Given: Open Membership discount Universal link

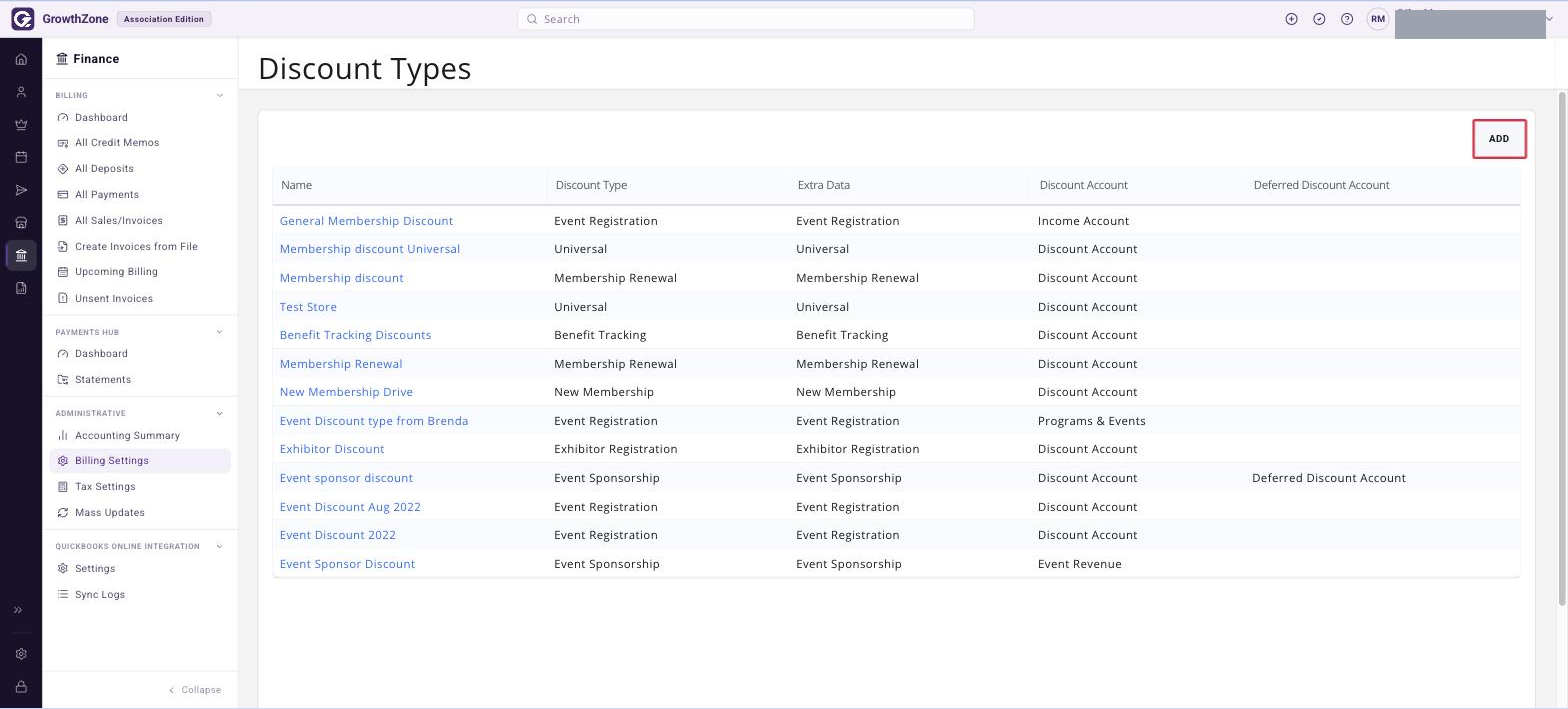Looking at the screenshot, I should click(370, 249).
